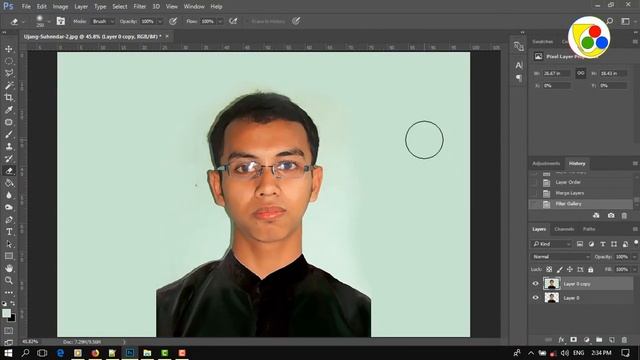Select the Lasso tool
This screenshot has width=640, height=360.
click(x=9, y=73)
